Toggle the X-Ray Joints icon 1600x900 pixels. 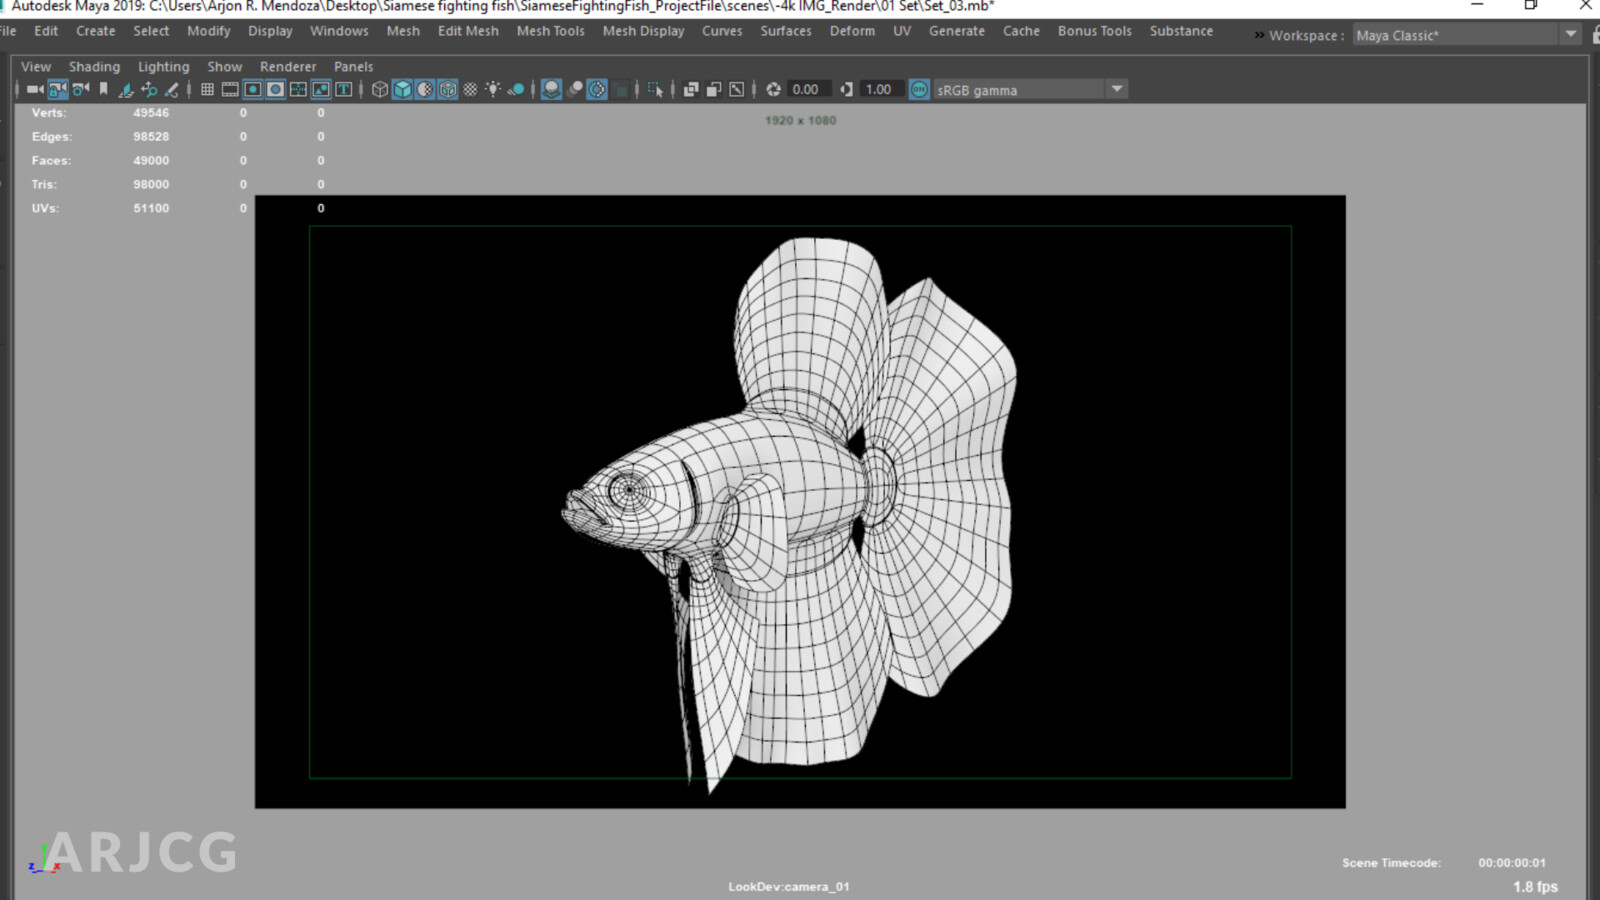[737, 89]
